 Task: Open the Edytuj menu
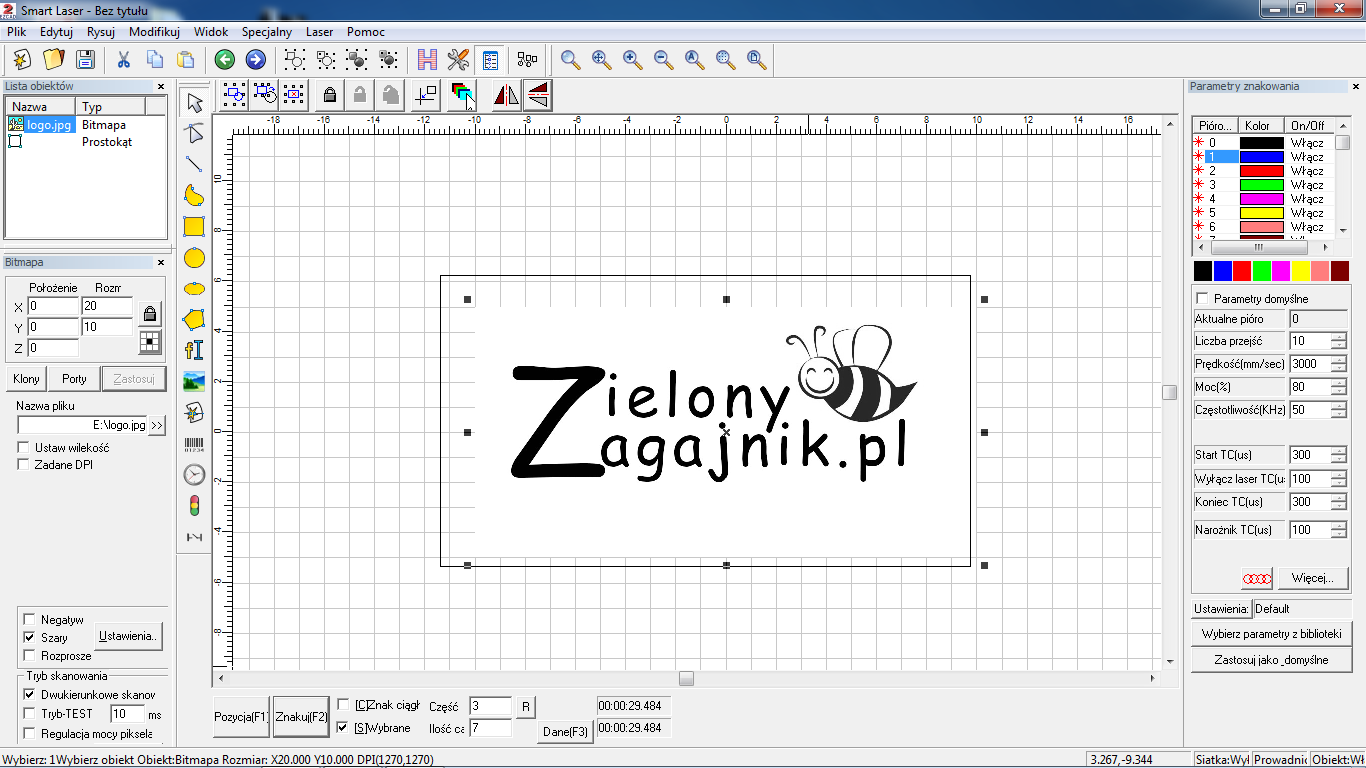(x=56, y=32)
